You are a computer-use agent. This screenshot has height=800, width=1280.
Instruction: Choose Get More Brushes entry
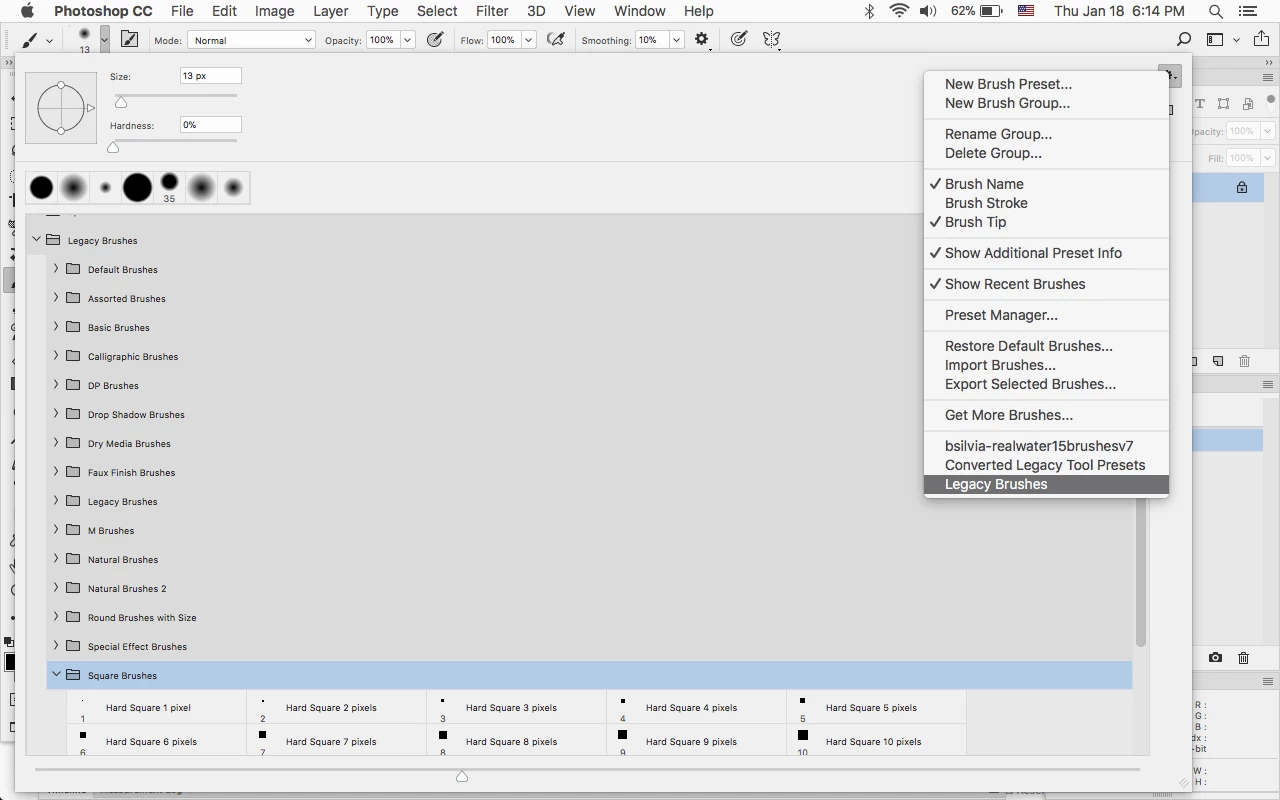[1009, 415]
